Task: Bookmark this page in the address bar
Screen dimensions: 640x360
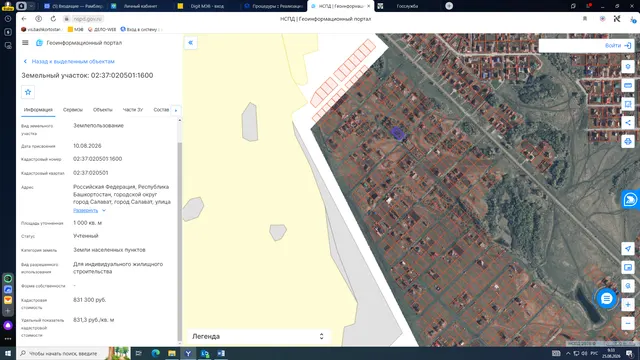Action: point(584,19)
